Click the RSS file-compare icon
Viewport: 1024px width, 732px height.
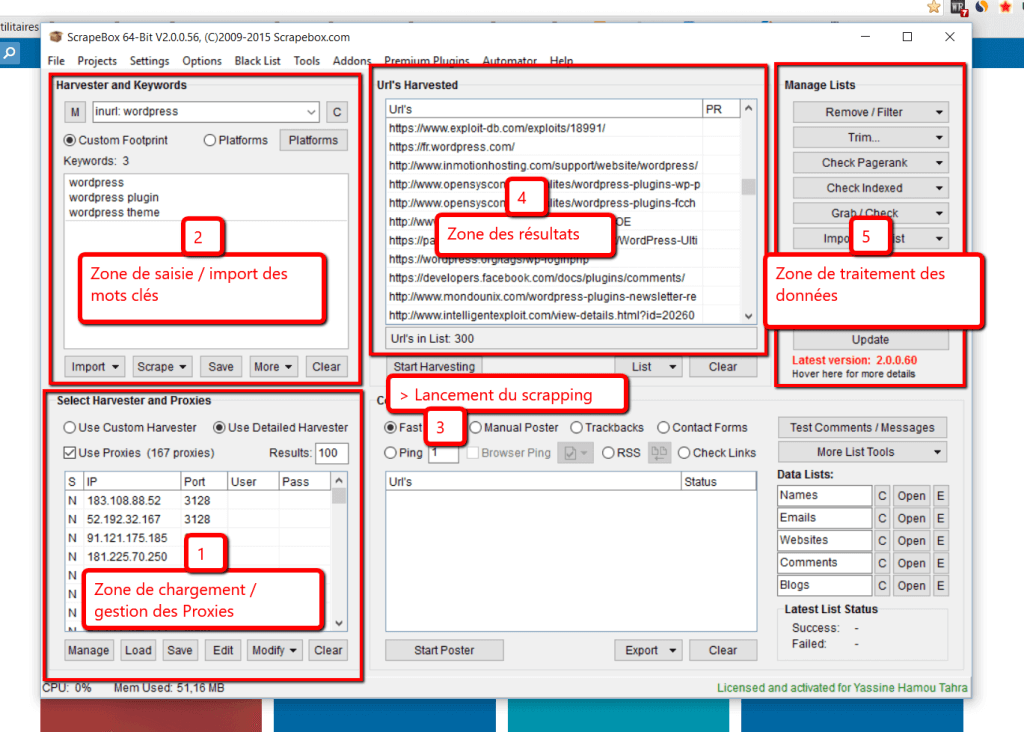[x=657, y=453]
